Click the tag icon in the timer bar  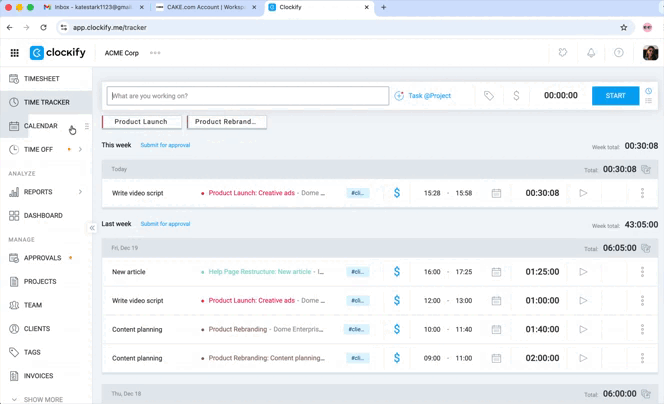pos(489,96)
